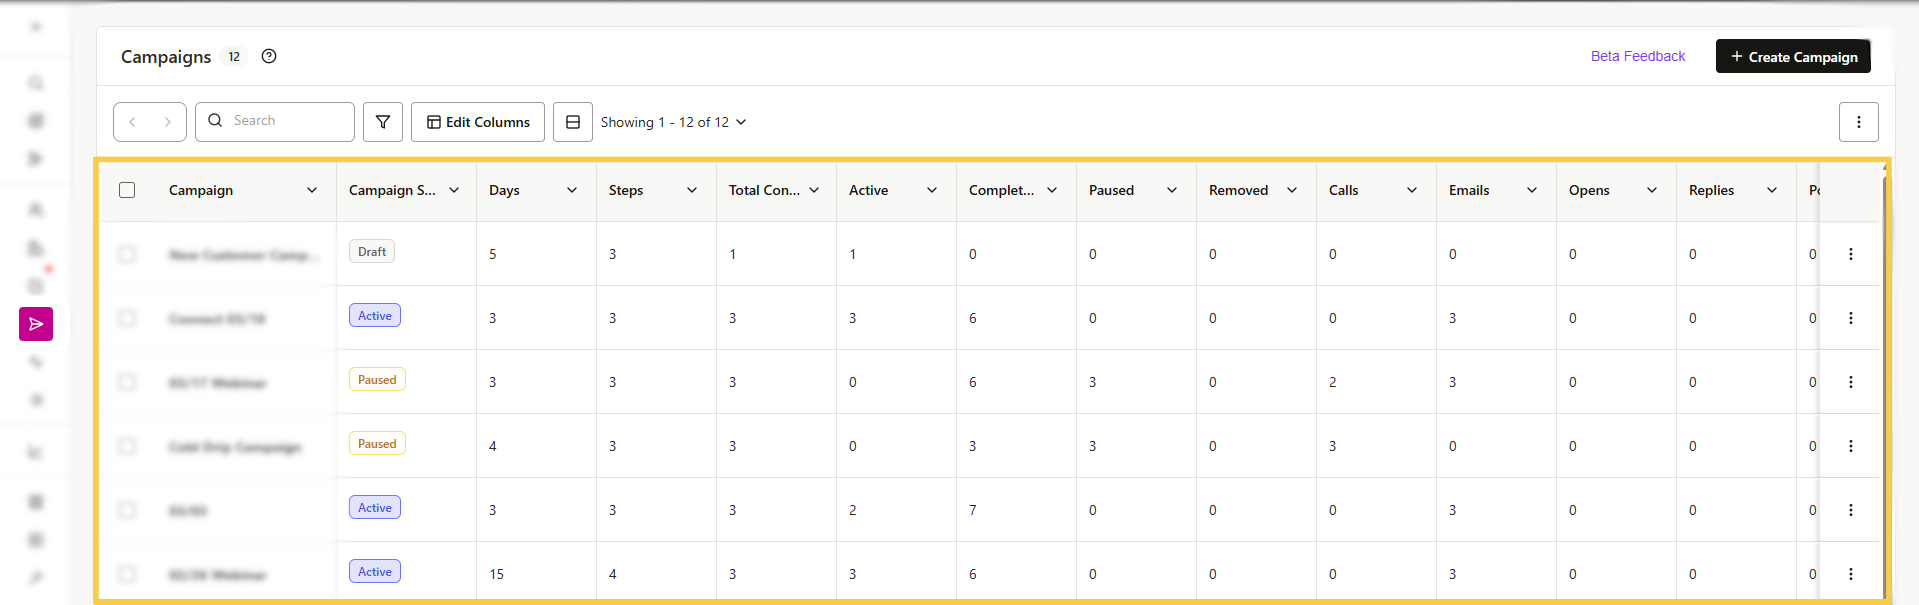Click the Campaigns page title
1919x605 pixels.
[x=166, y=57]
